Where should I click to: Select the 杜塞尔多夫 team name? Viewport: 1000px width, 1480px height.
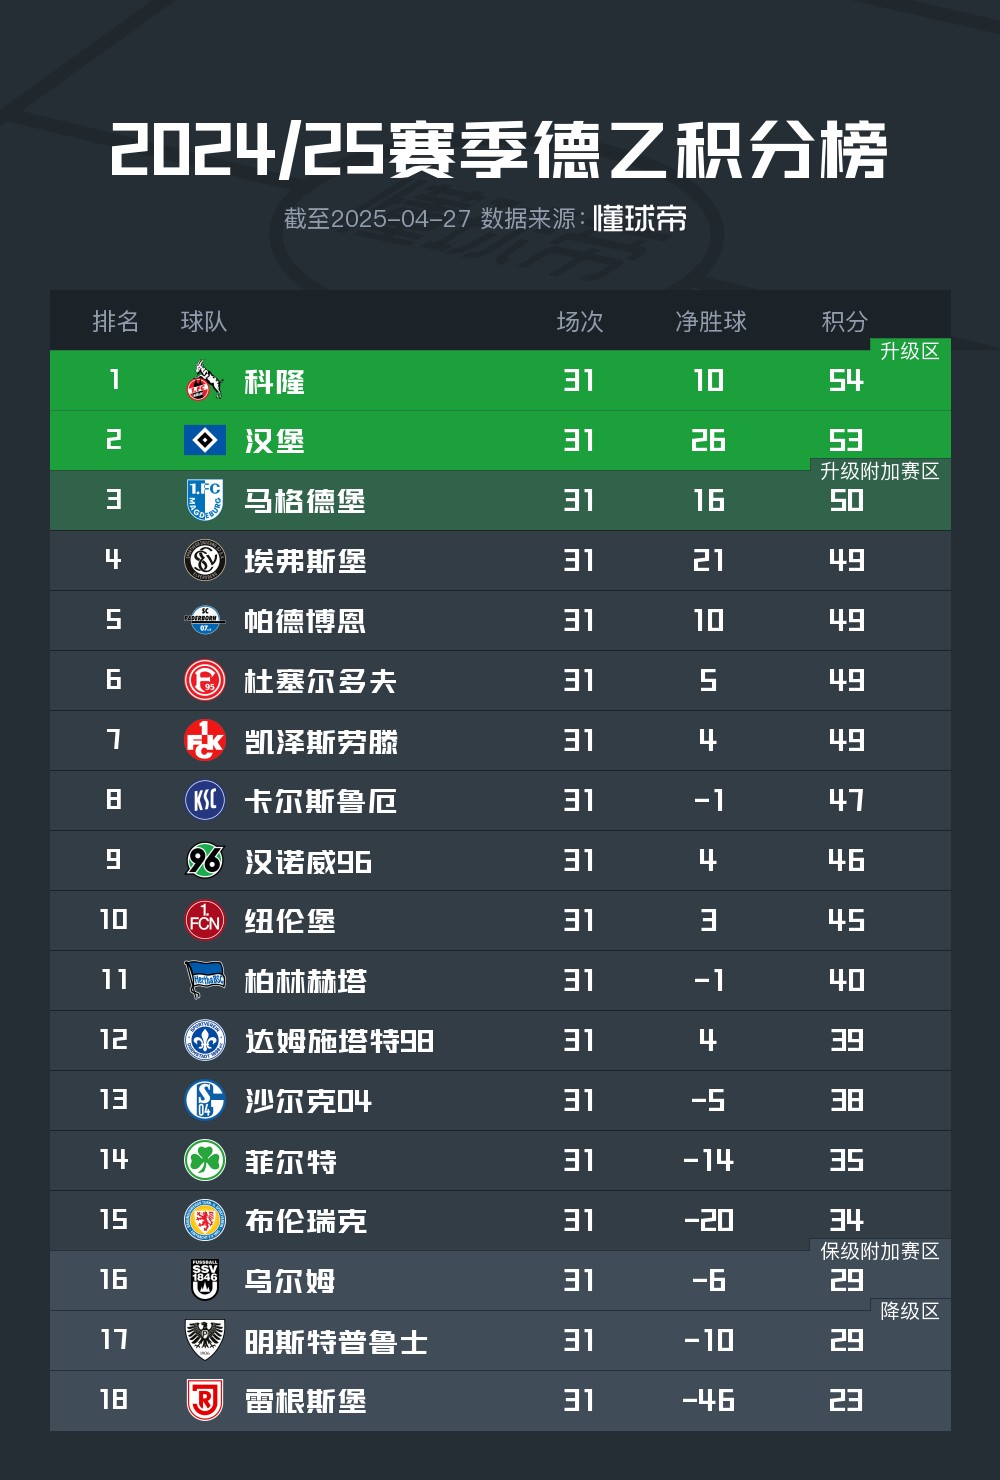321,681
